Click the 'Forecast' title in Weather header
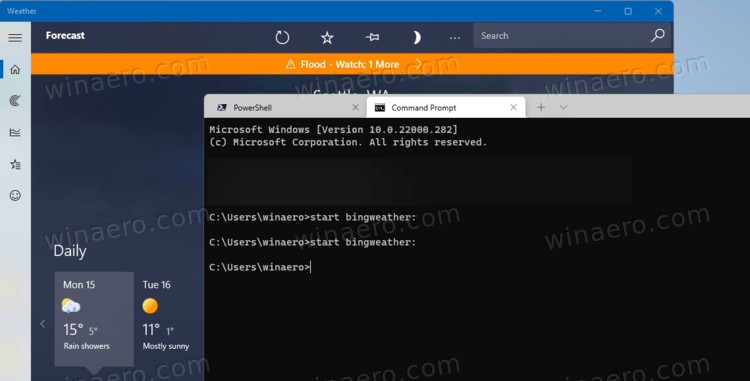Viewport: 750px width, 381px height. coord(65,35)
